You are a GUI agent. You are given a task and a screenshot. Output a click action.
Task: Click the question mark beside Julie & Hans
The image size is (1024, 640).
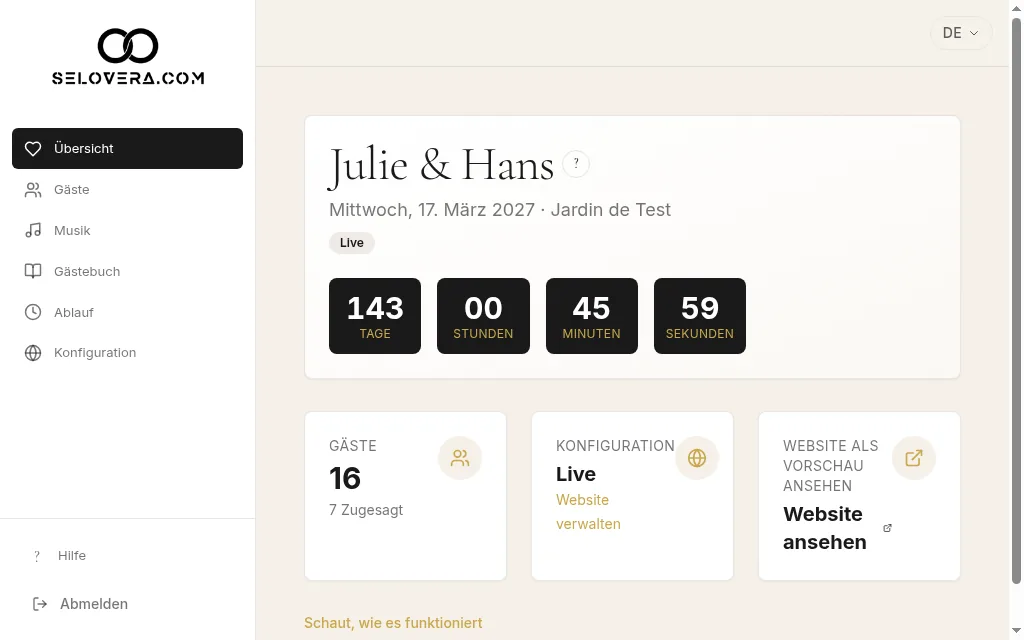[576, 164]
